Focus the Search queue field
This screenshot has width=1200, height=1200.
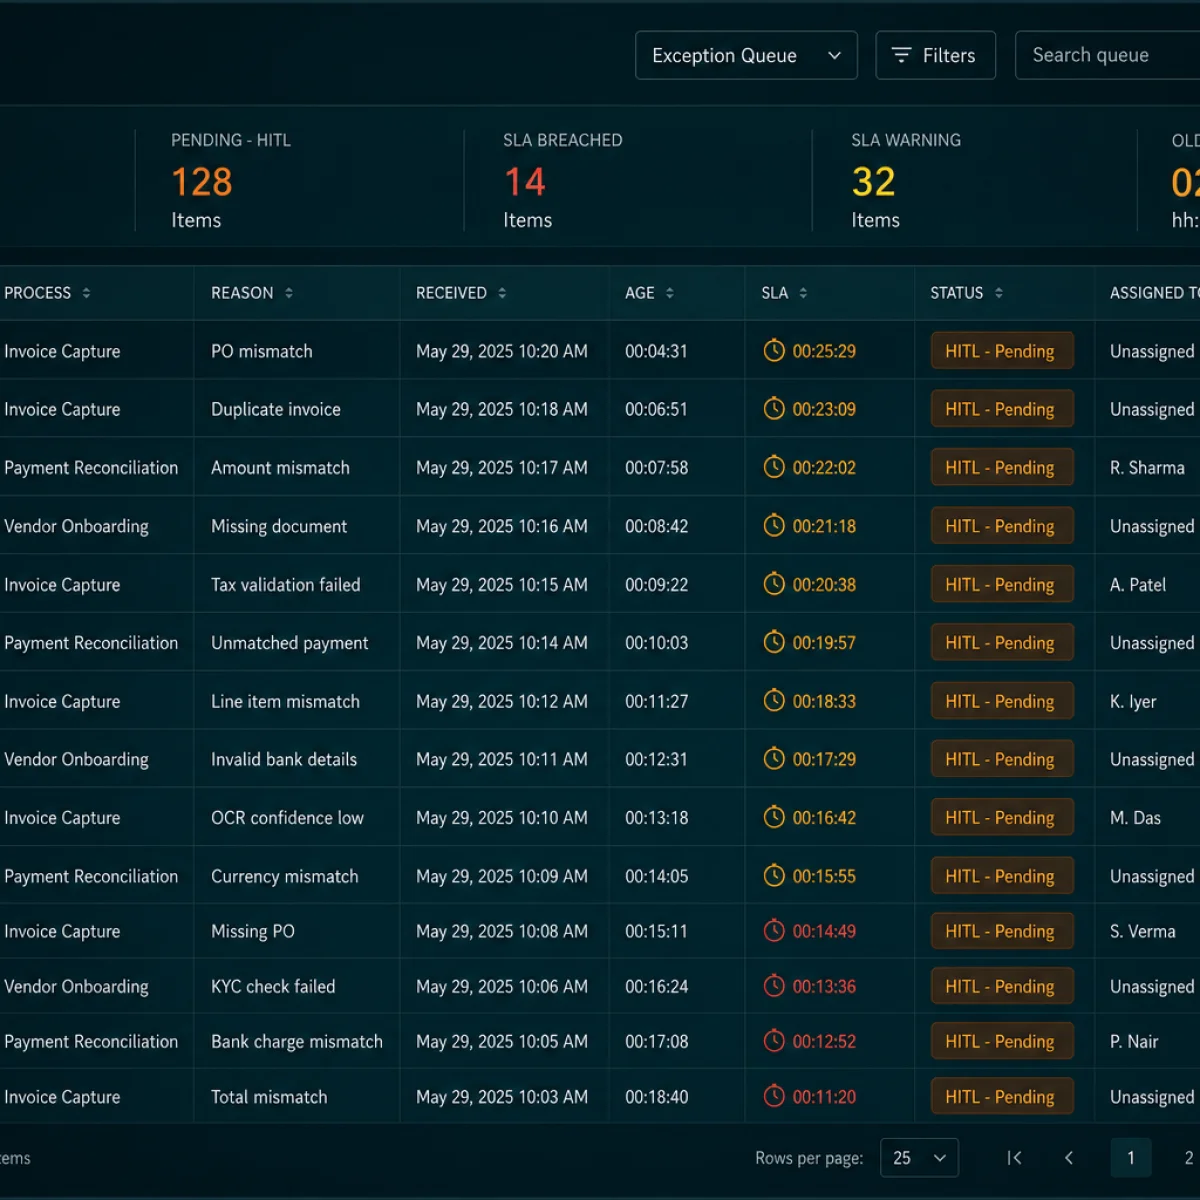1108,55
